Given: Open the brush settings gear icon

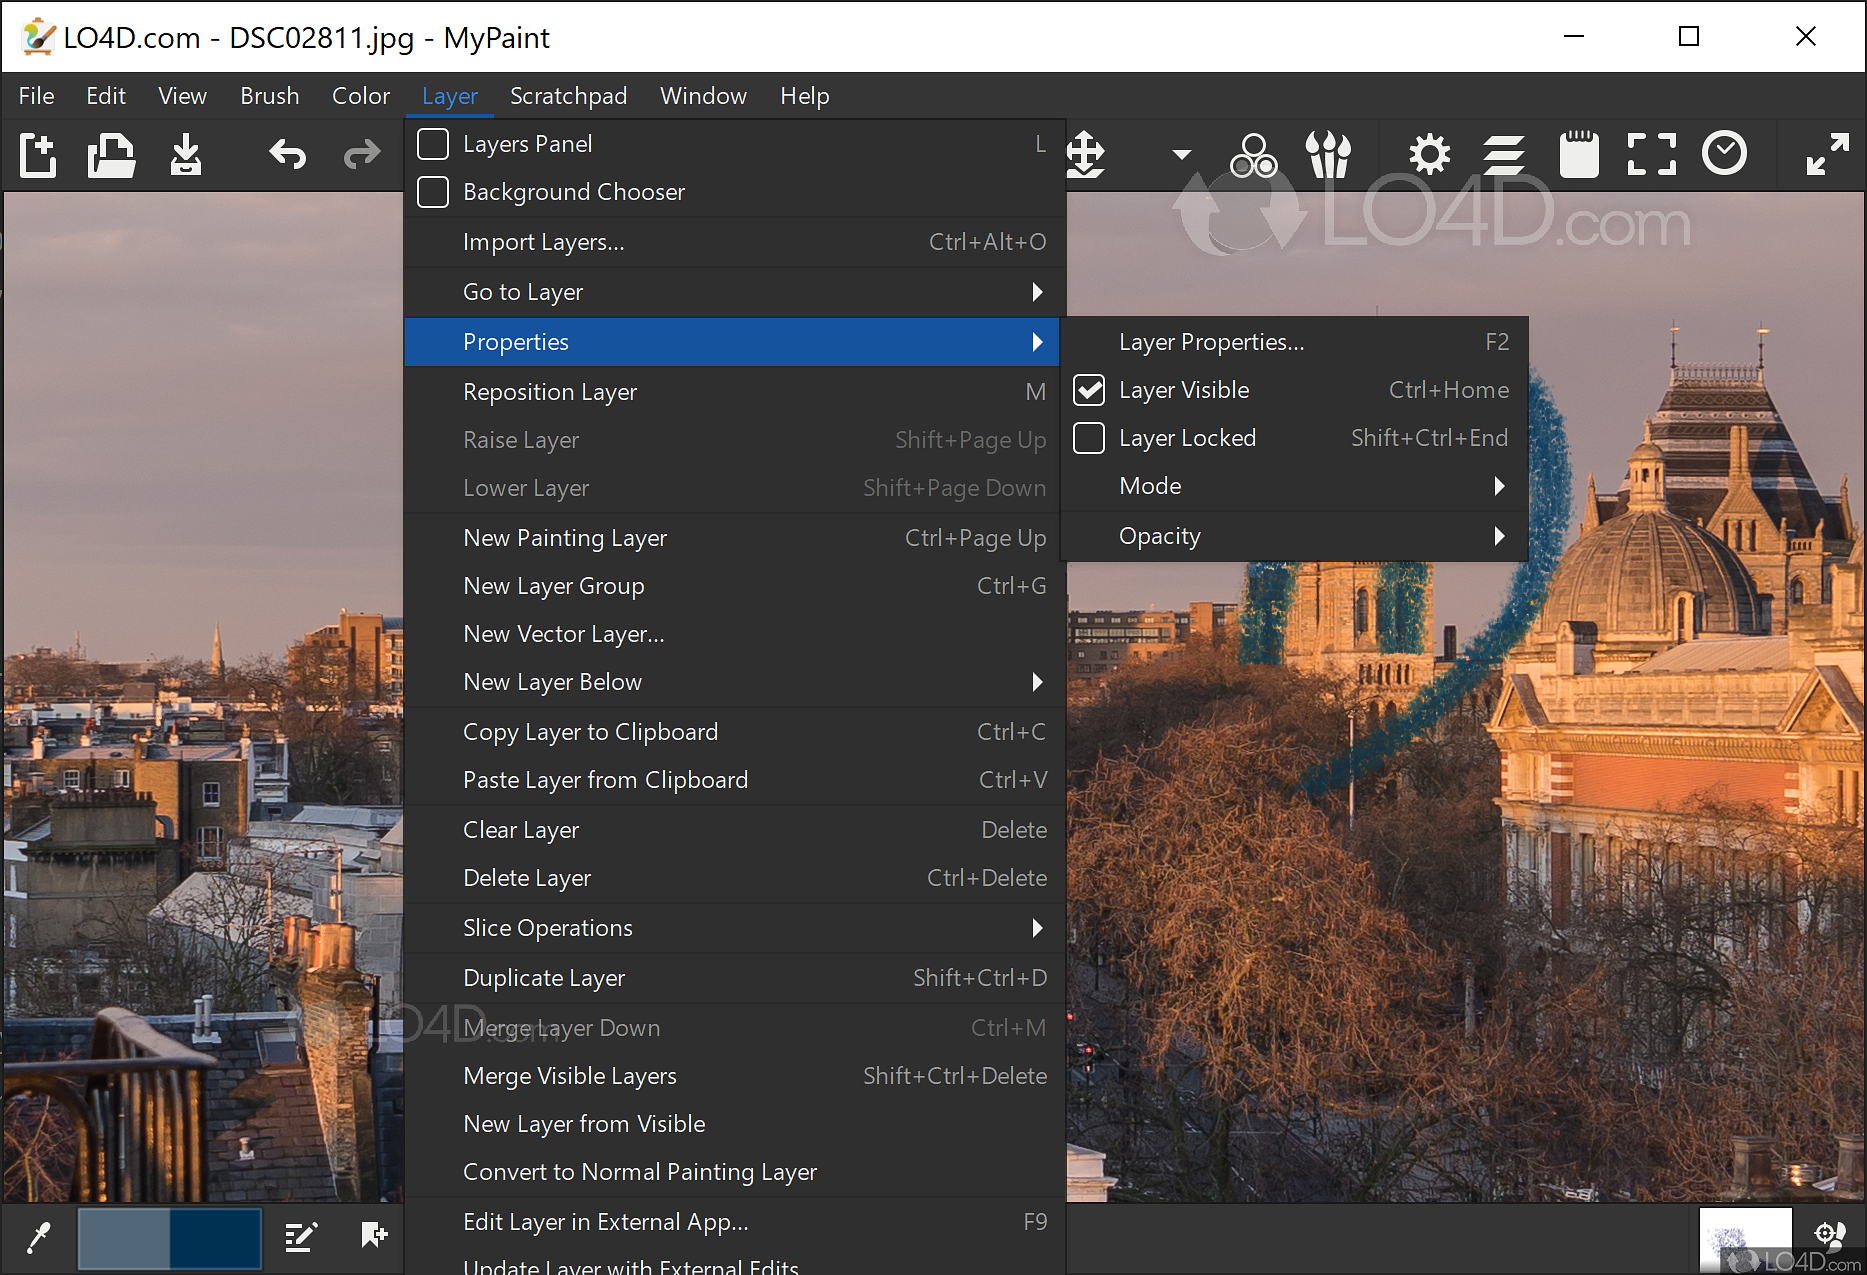Looking at the screenshot, I should pos(1429,155).
